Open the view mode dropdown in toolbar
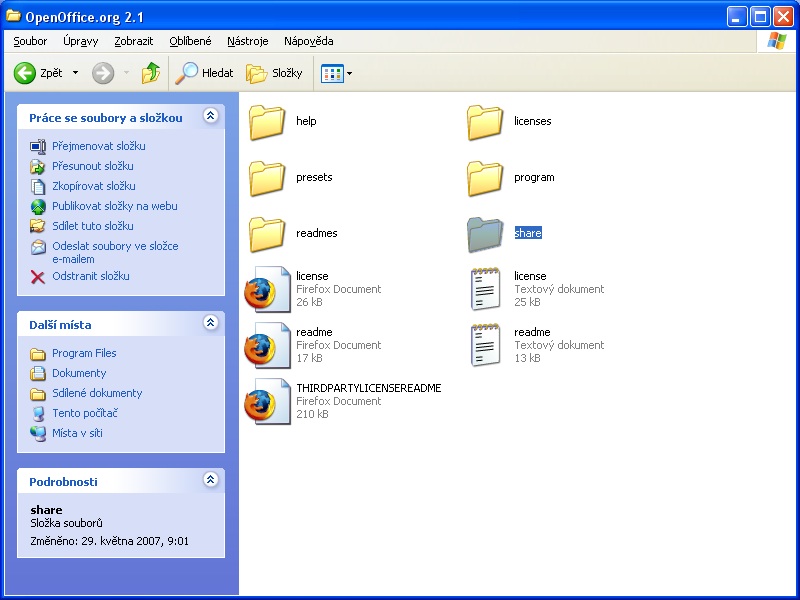Viewport: 800px width, 600px height. pos(337,73)
